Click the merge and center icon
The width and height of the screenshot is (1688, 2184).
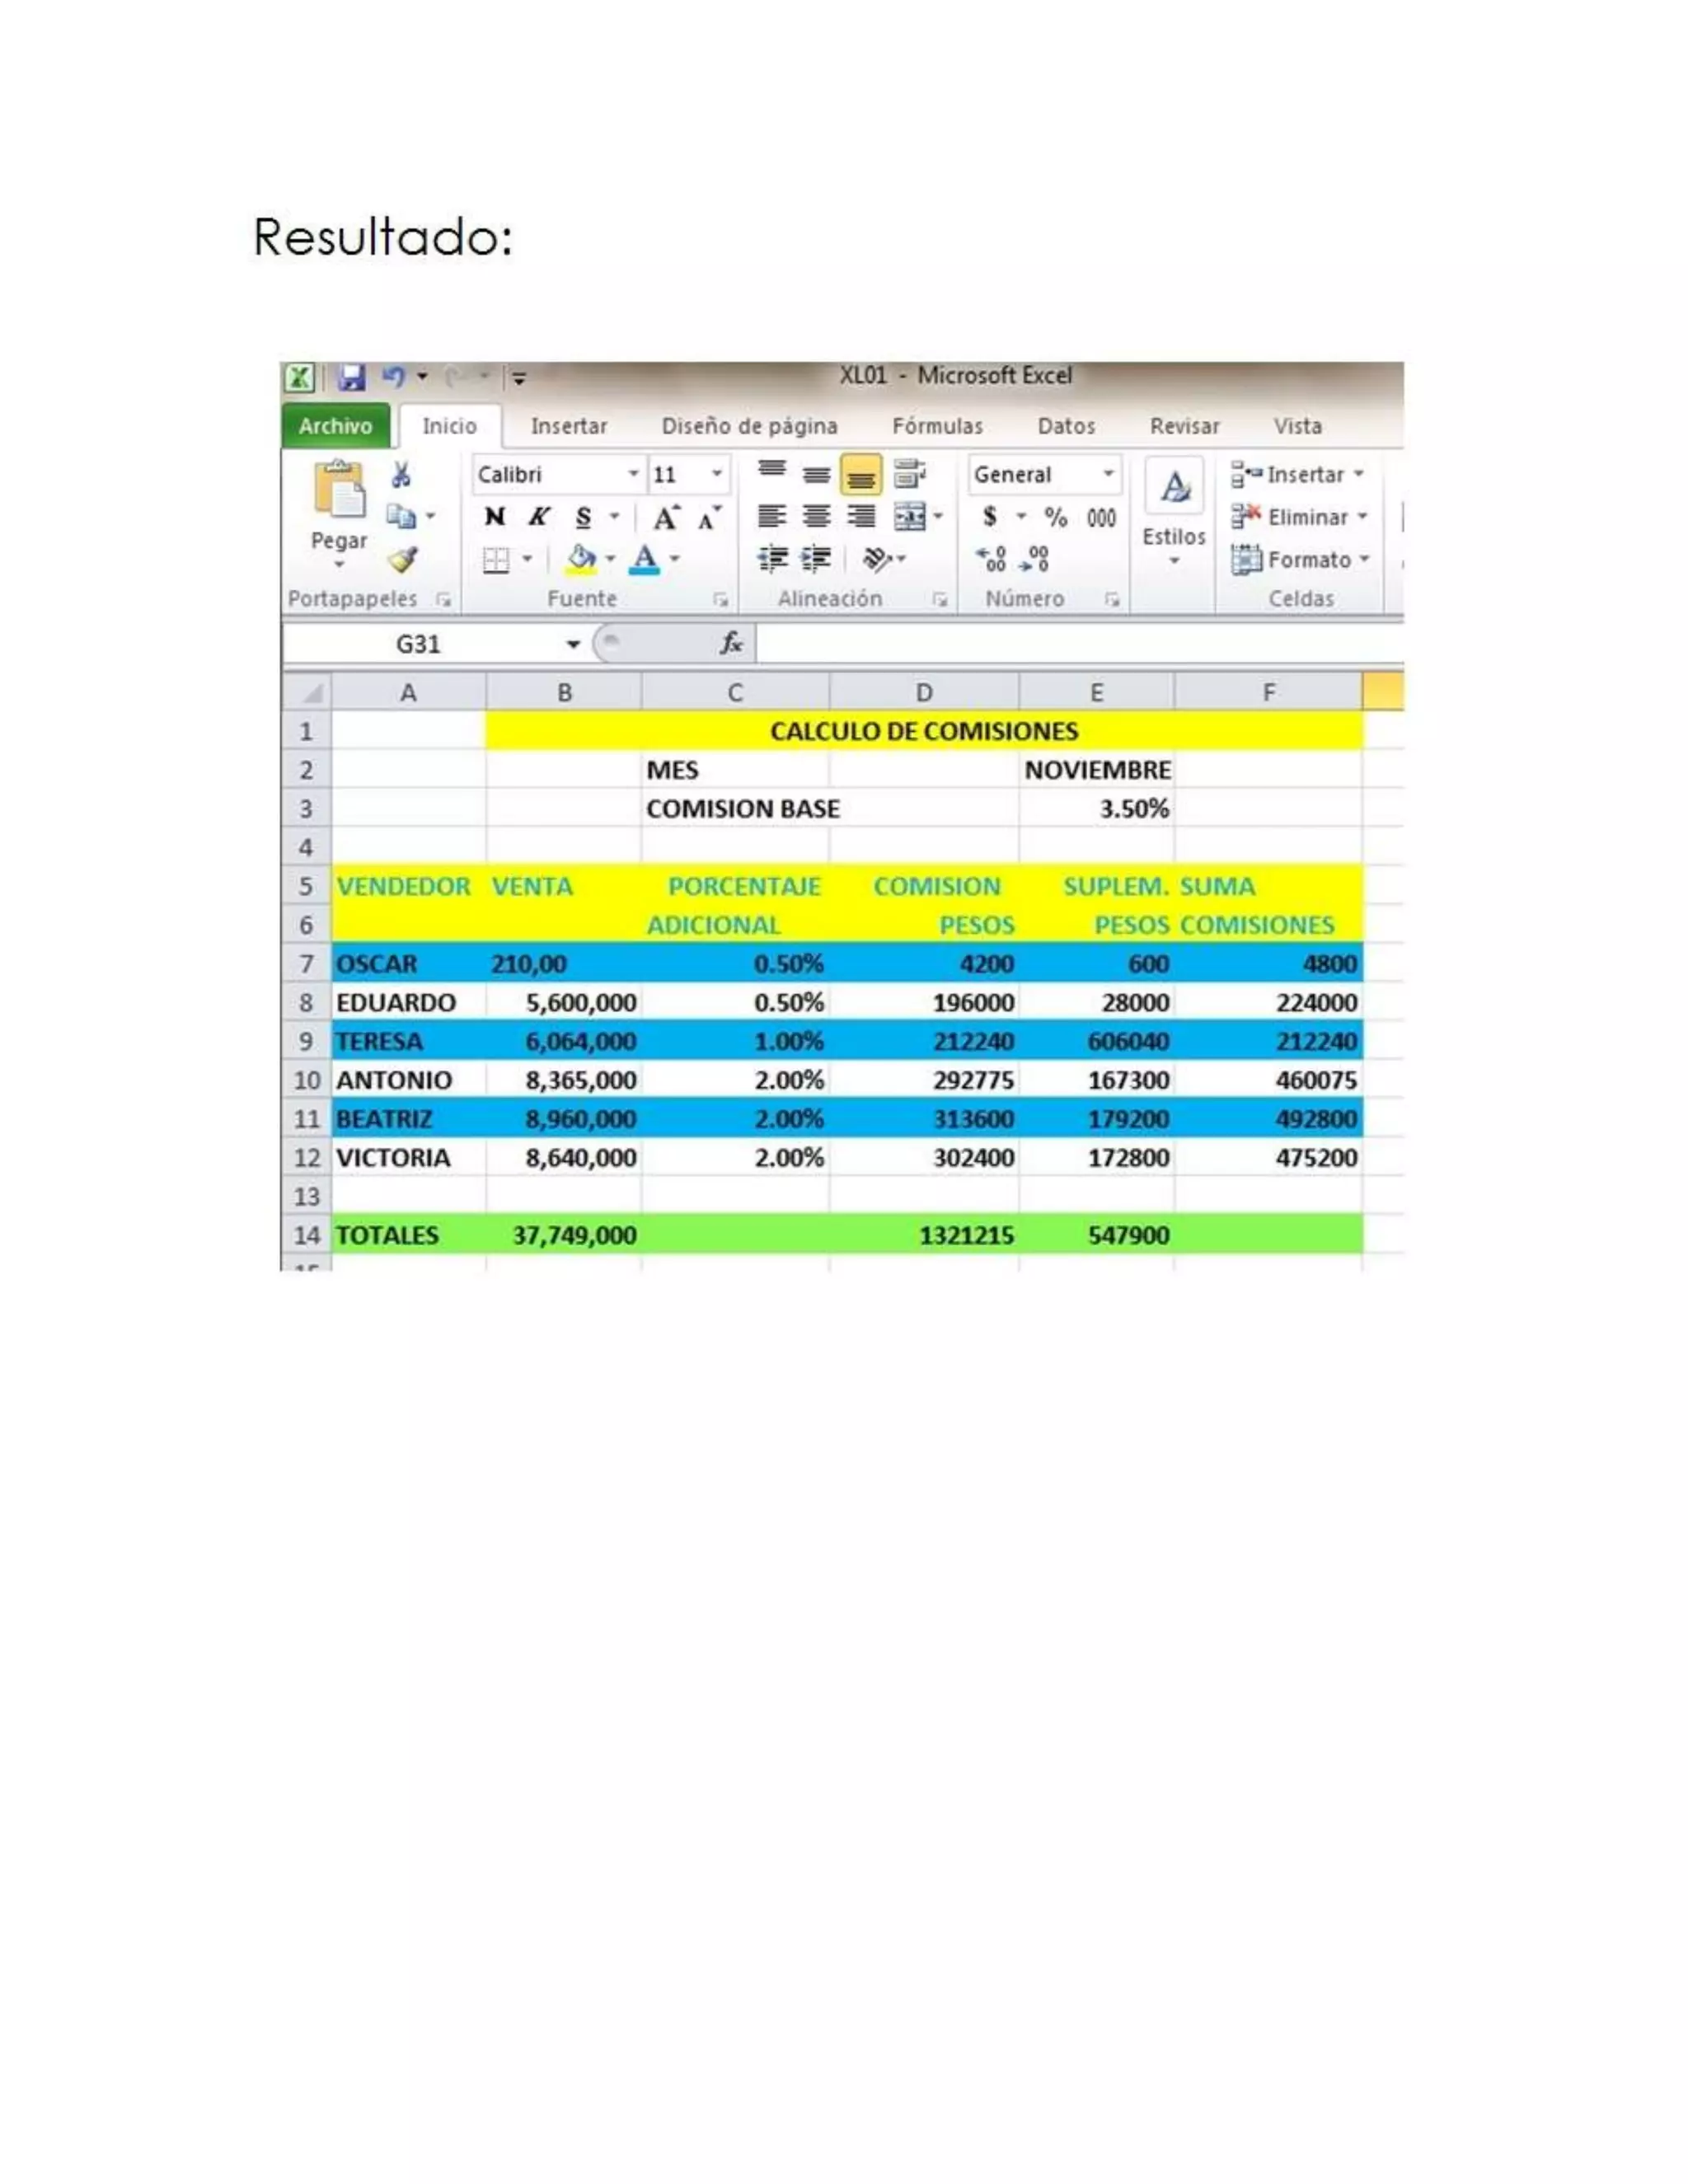(x=910, y=517)
